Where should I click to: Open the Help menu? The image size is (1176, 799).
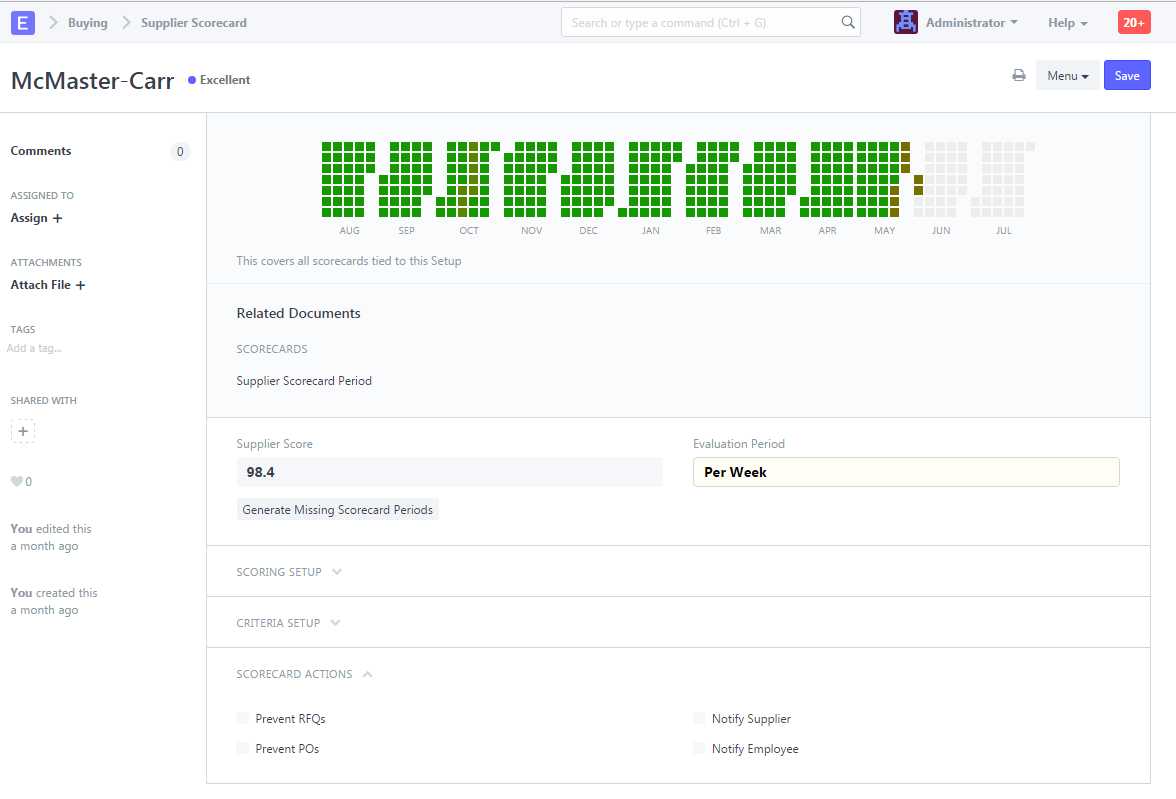[x=1067, y=22]
